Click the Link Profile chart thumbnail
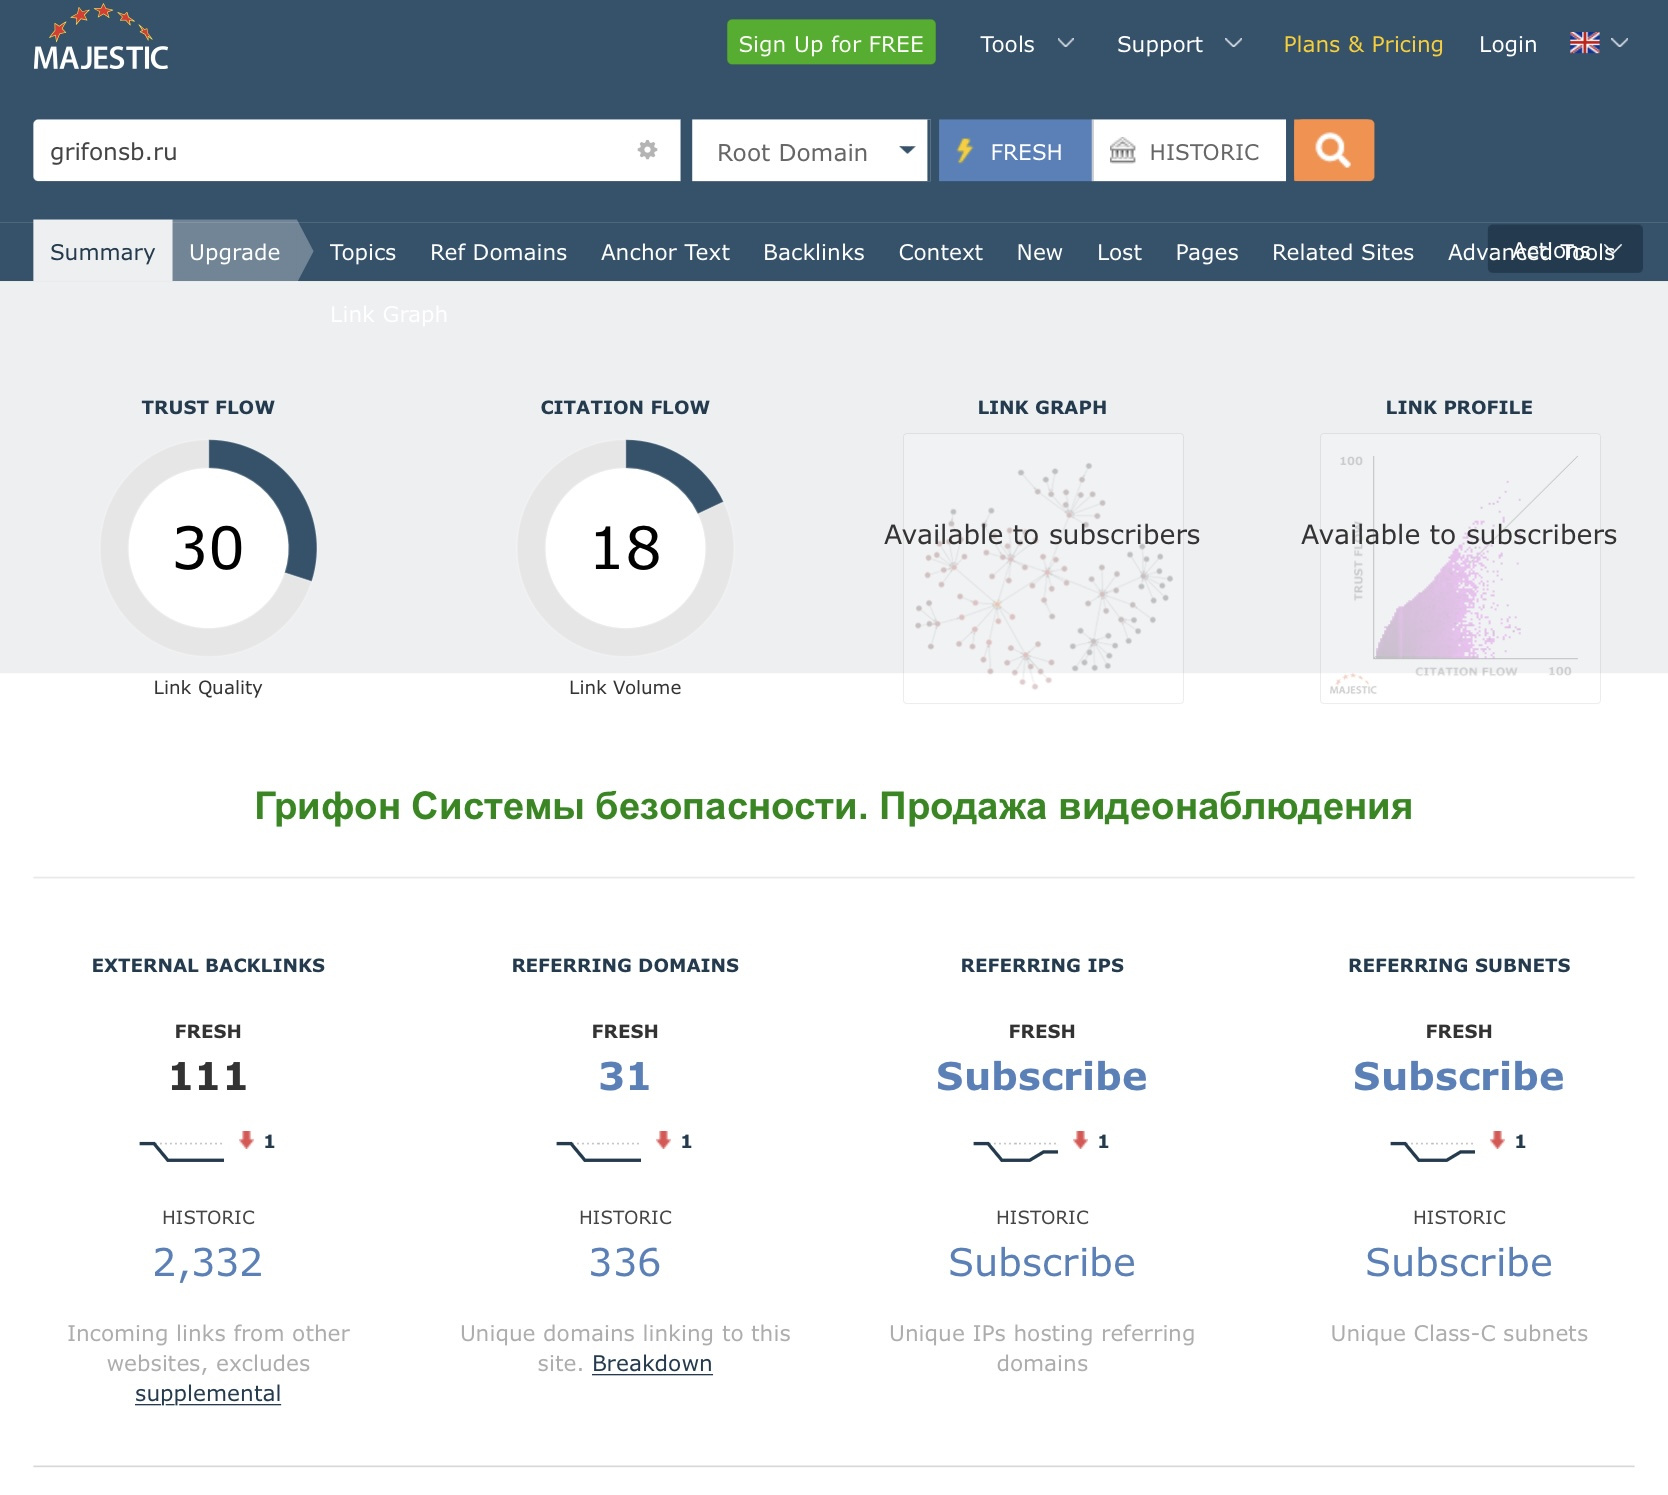The height and width of the screenshot is (1495, 1668). [x=1460, y=568]
